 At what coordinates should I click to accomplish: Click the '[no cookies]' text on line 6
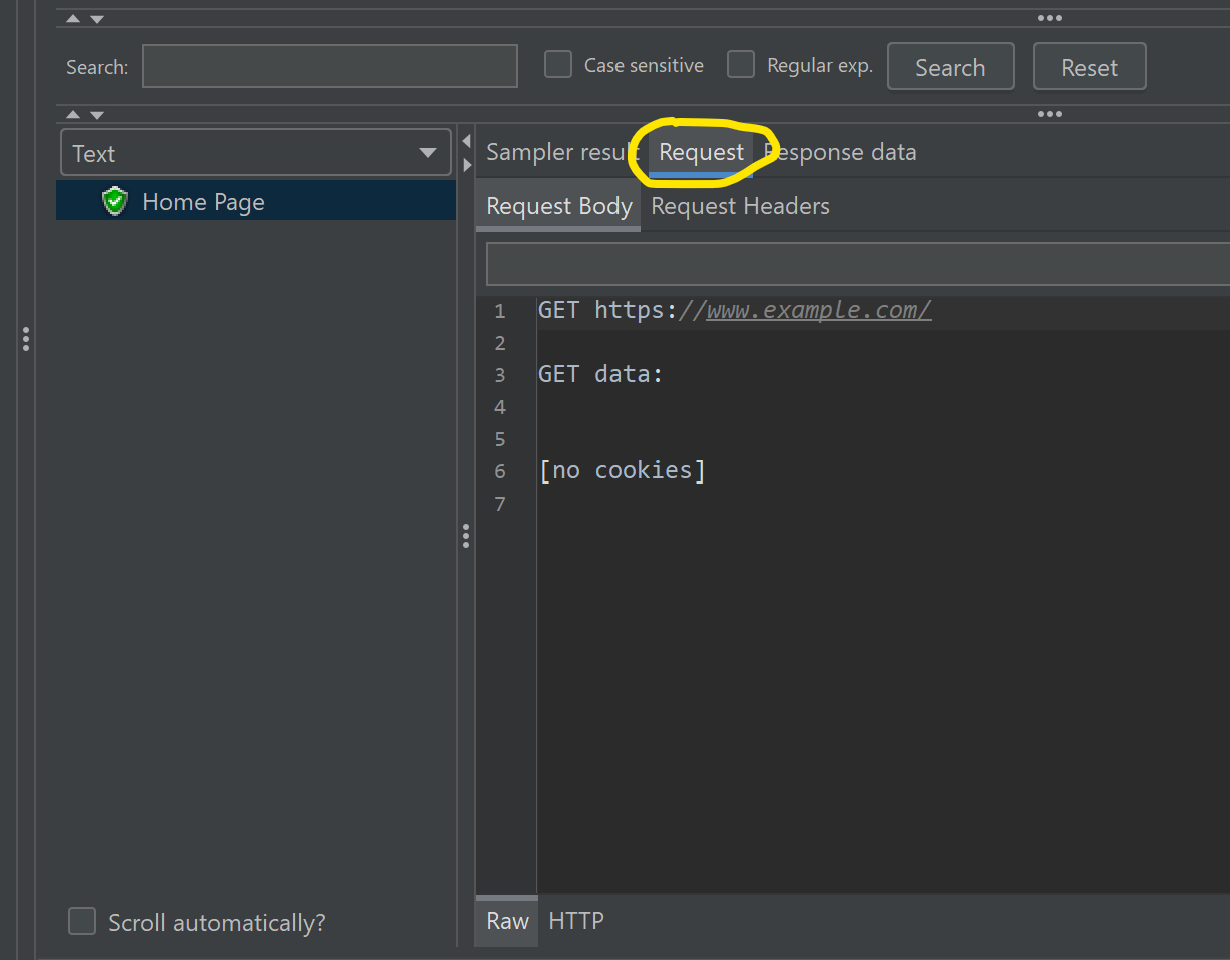click(x=622, y=470)
